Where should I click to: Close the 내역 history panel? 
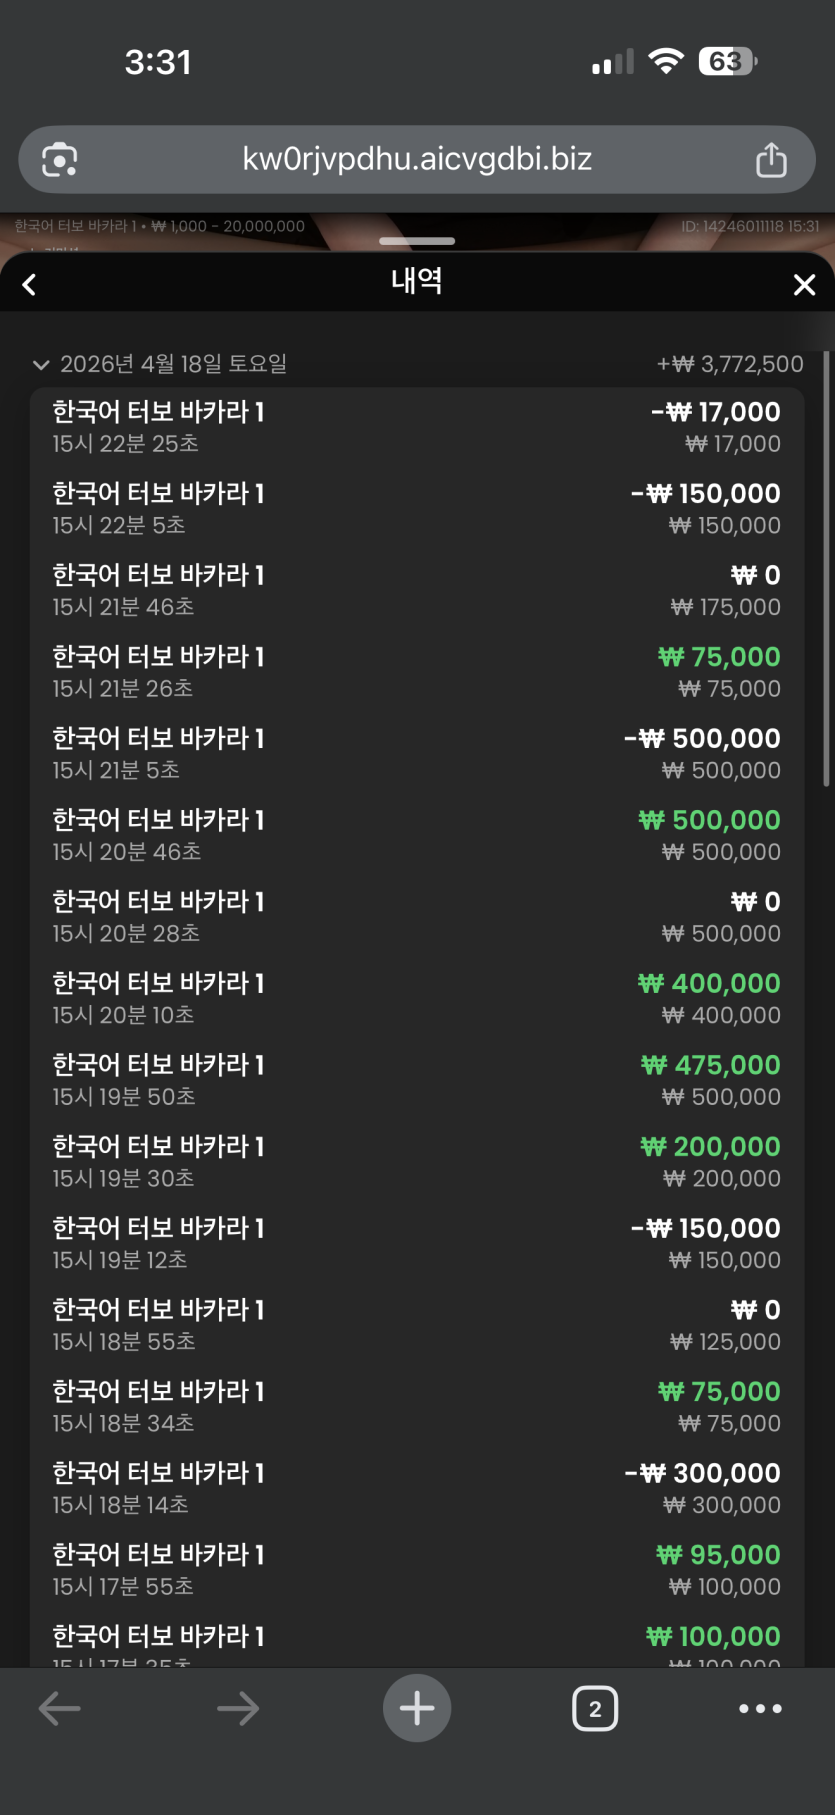coord(804,285)
